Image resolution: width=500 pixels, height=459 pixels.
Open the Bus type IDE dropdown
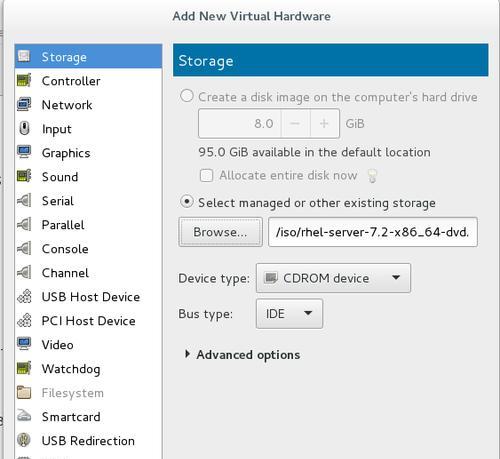289,314
